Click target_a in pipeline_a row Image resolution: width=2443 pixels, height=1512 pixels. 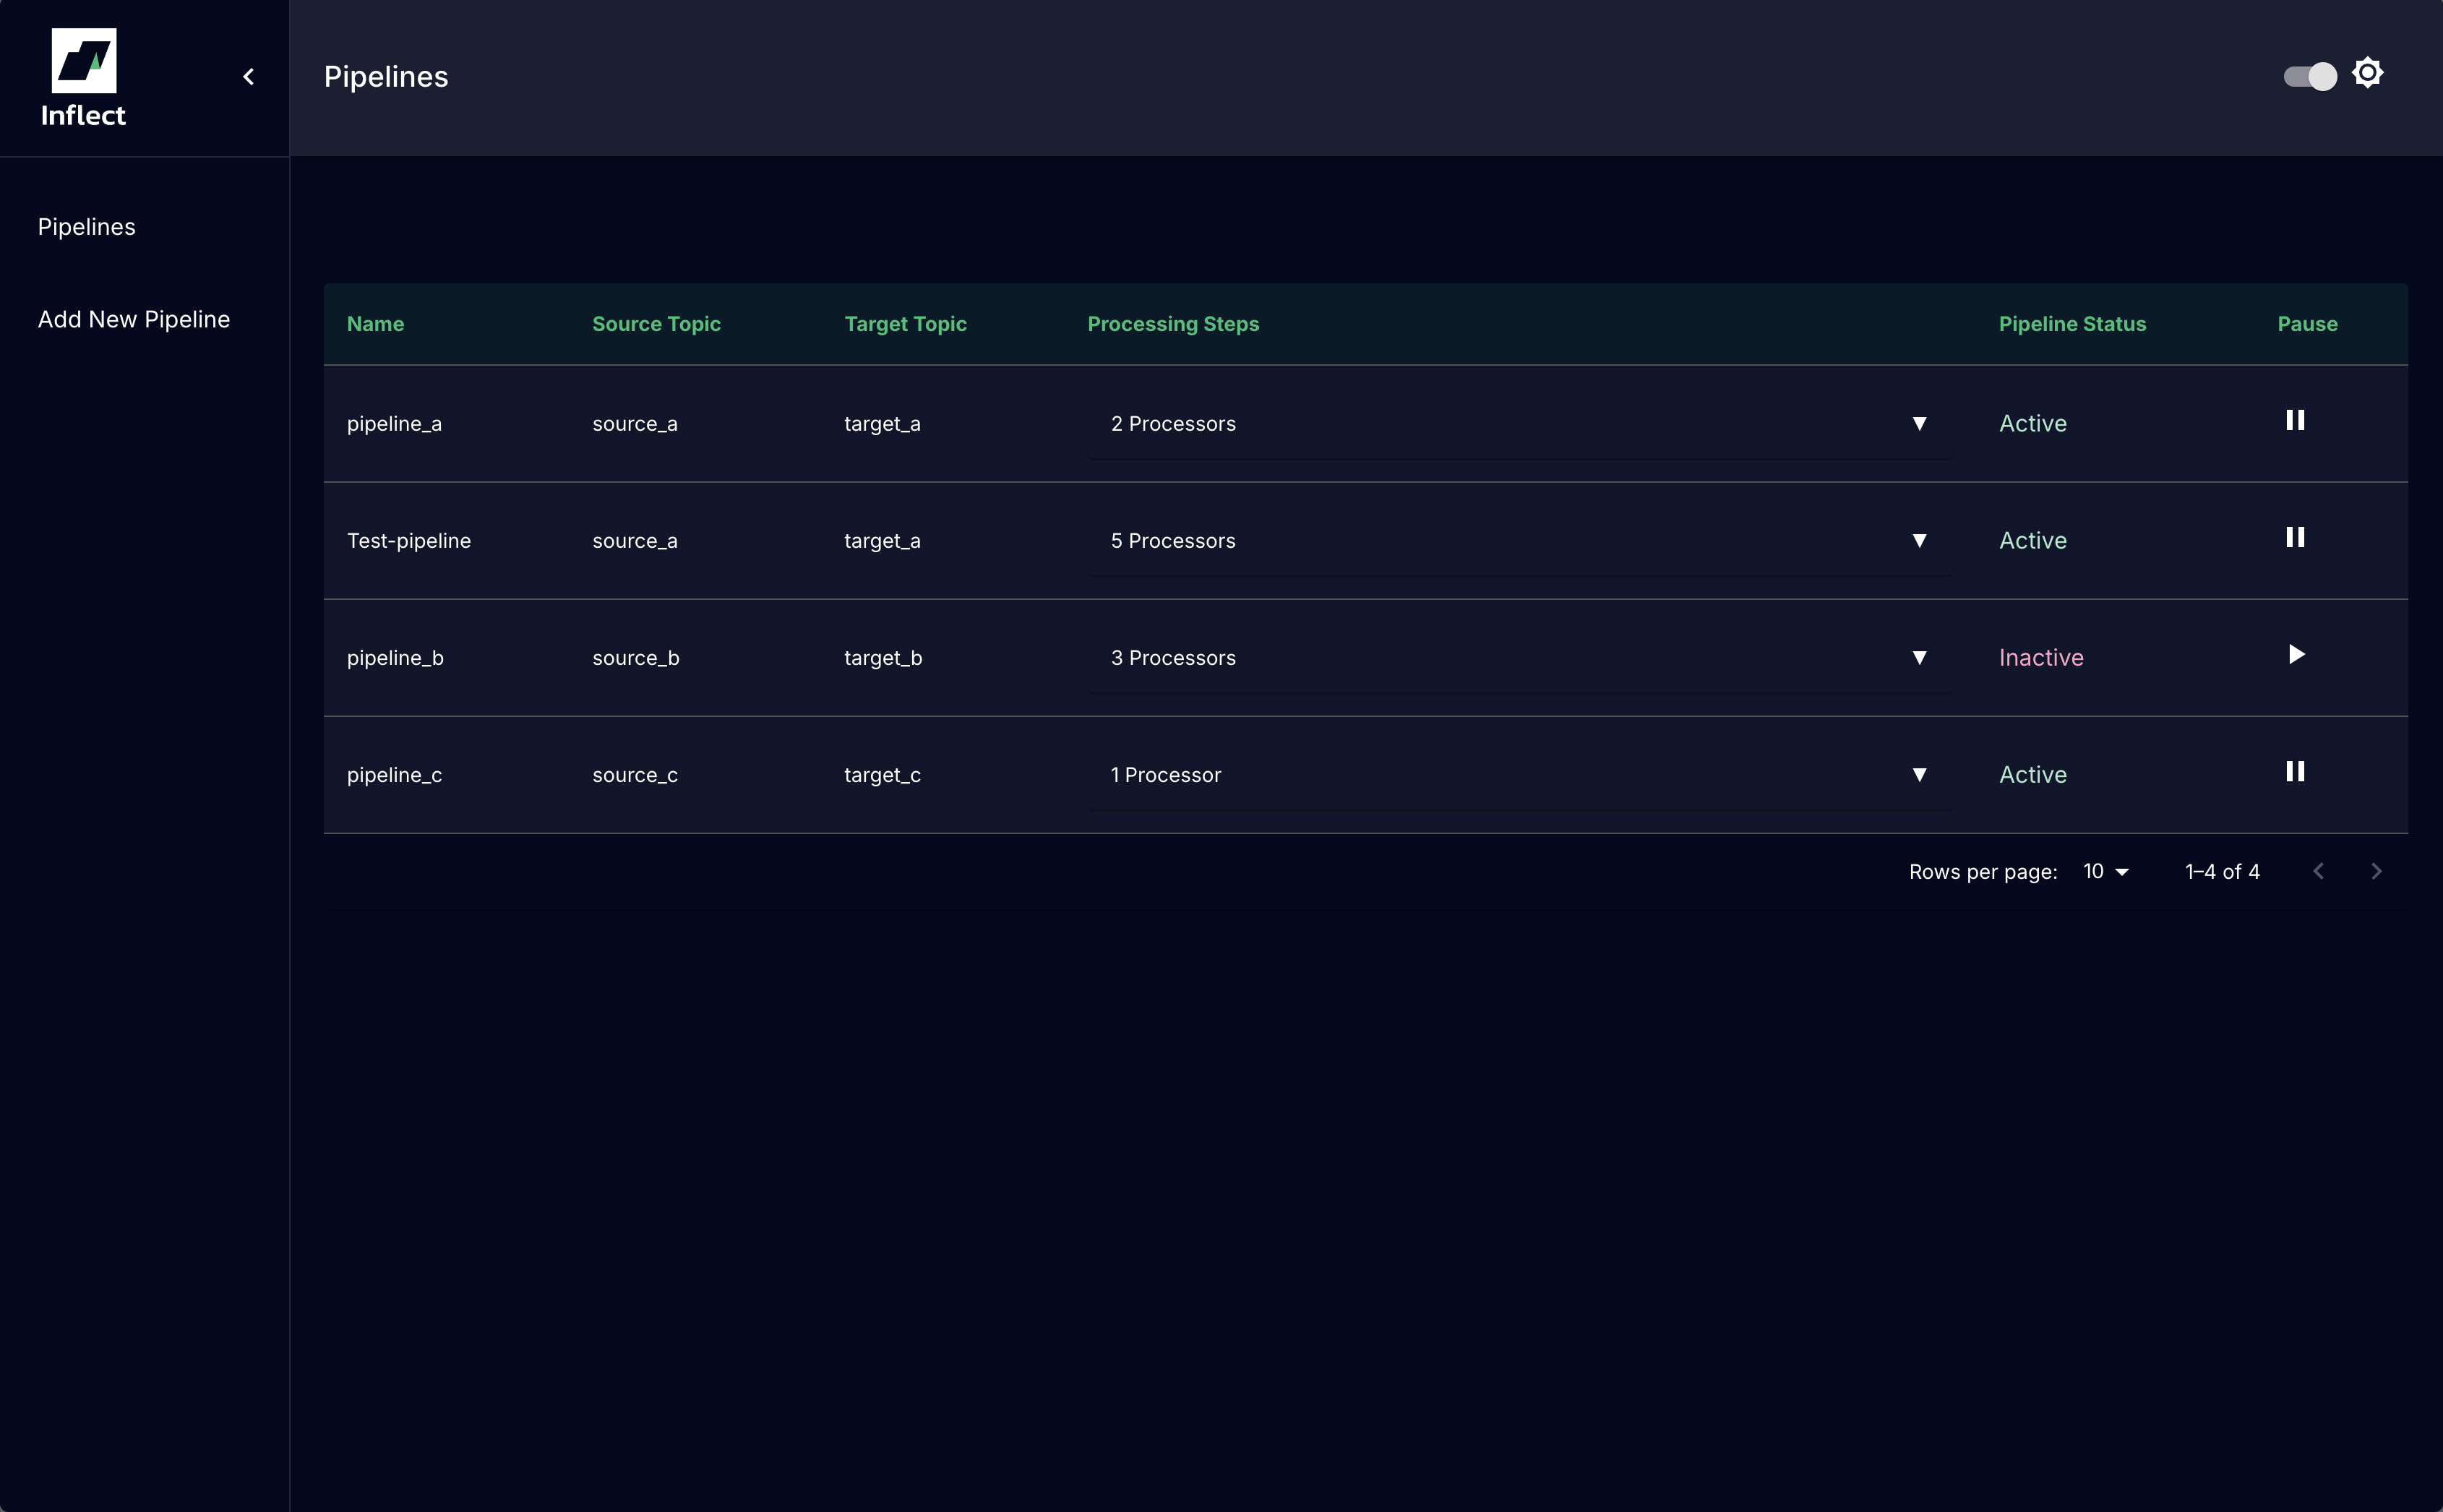point(882,424)
